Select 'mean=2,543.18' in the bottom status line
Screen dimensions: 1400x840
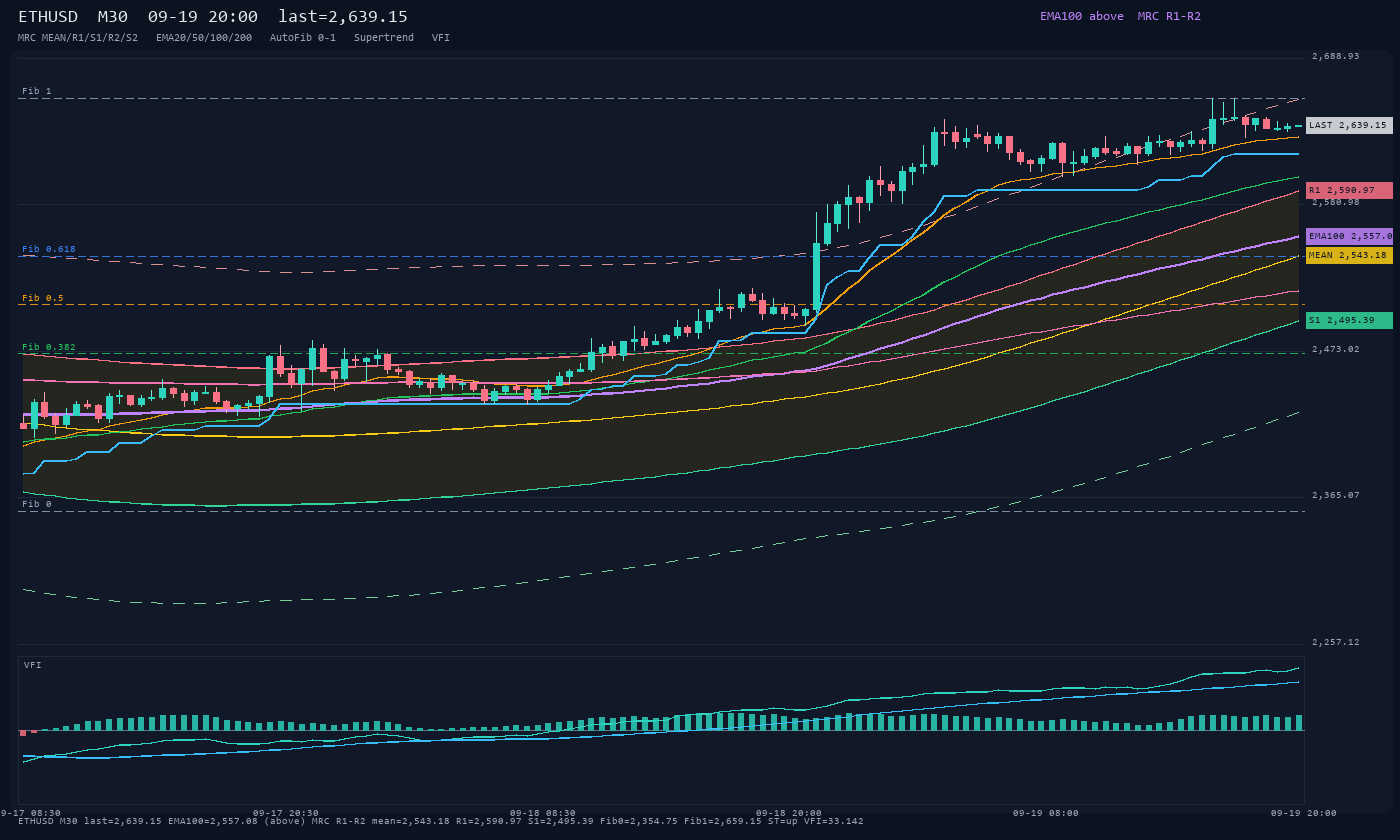411,821
